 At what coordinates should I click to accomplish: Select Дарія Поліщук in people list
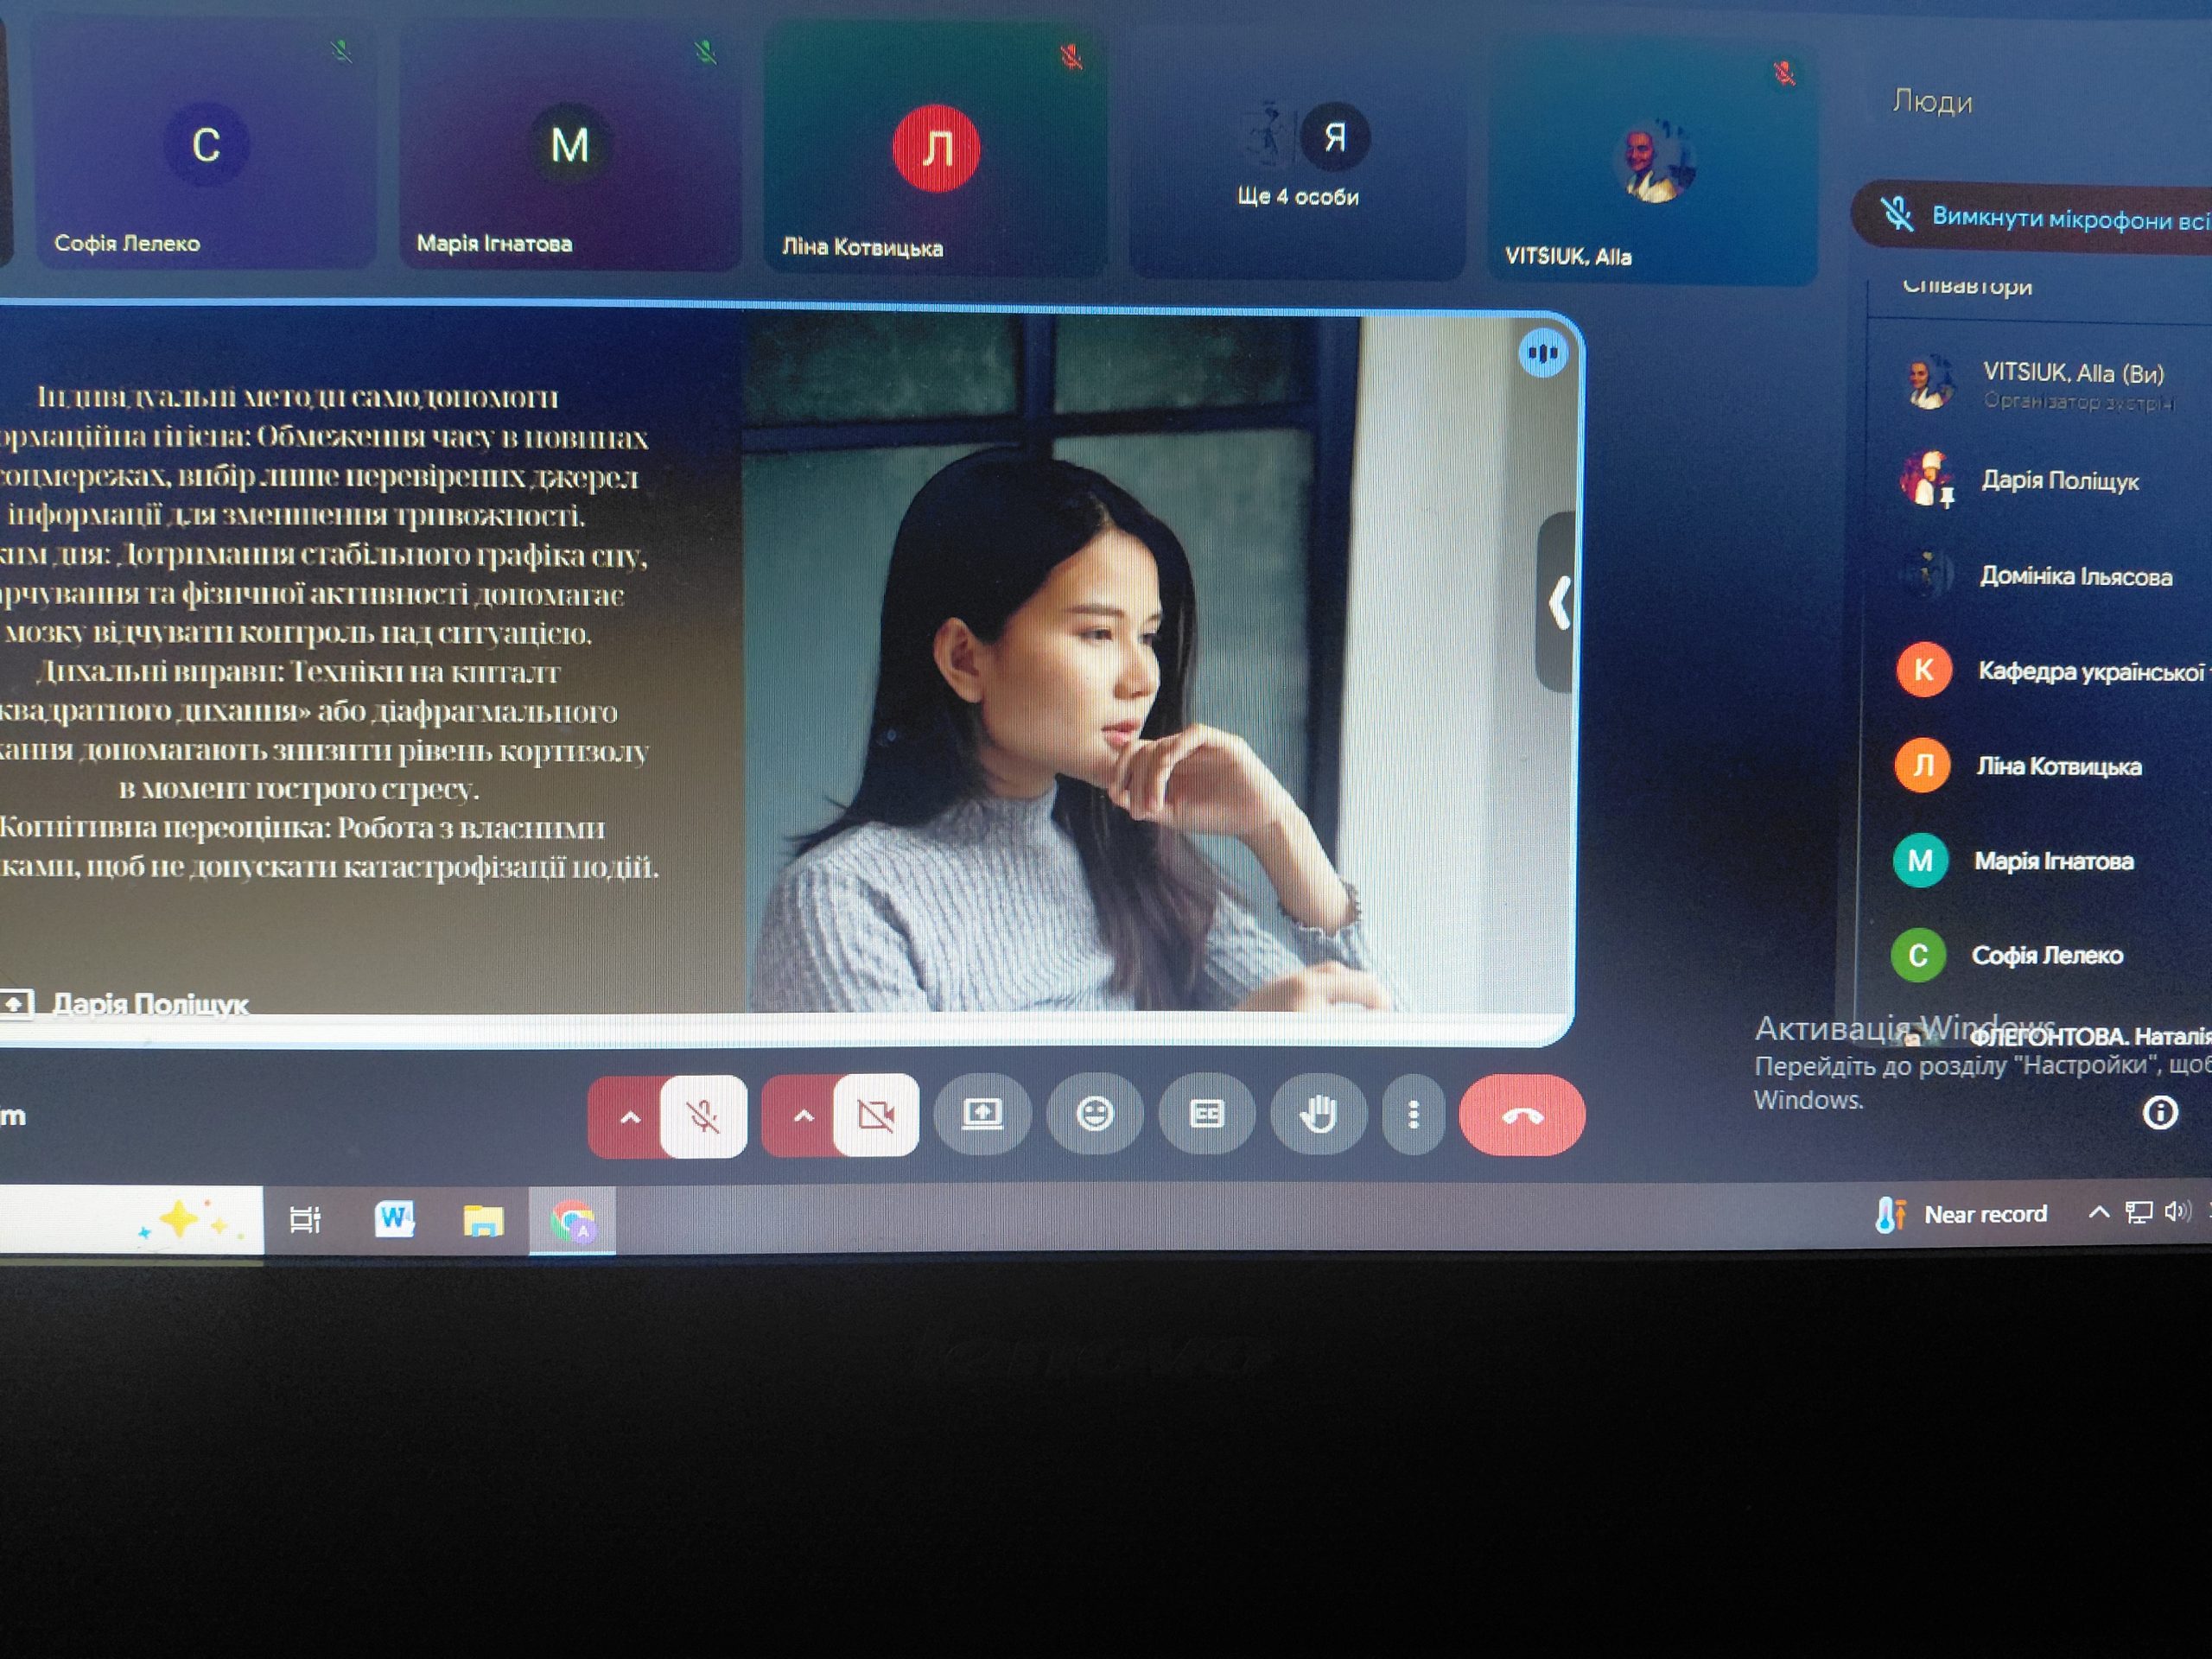2059,481
